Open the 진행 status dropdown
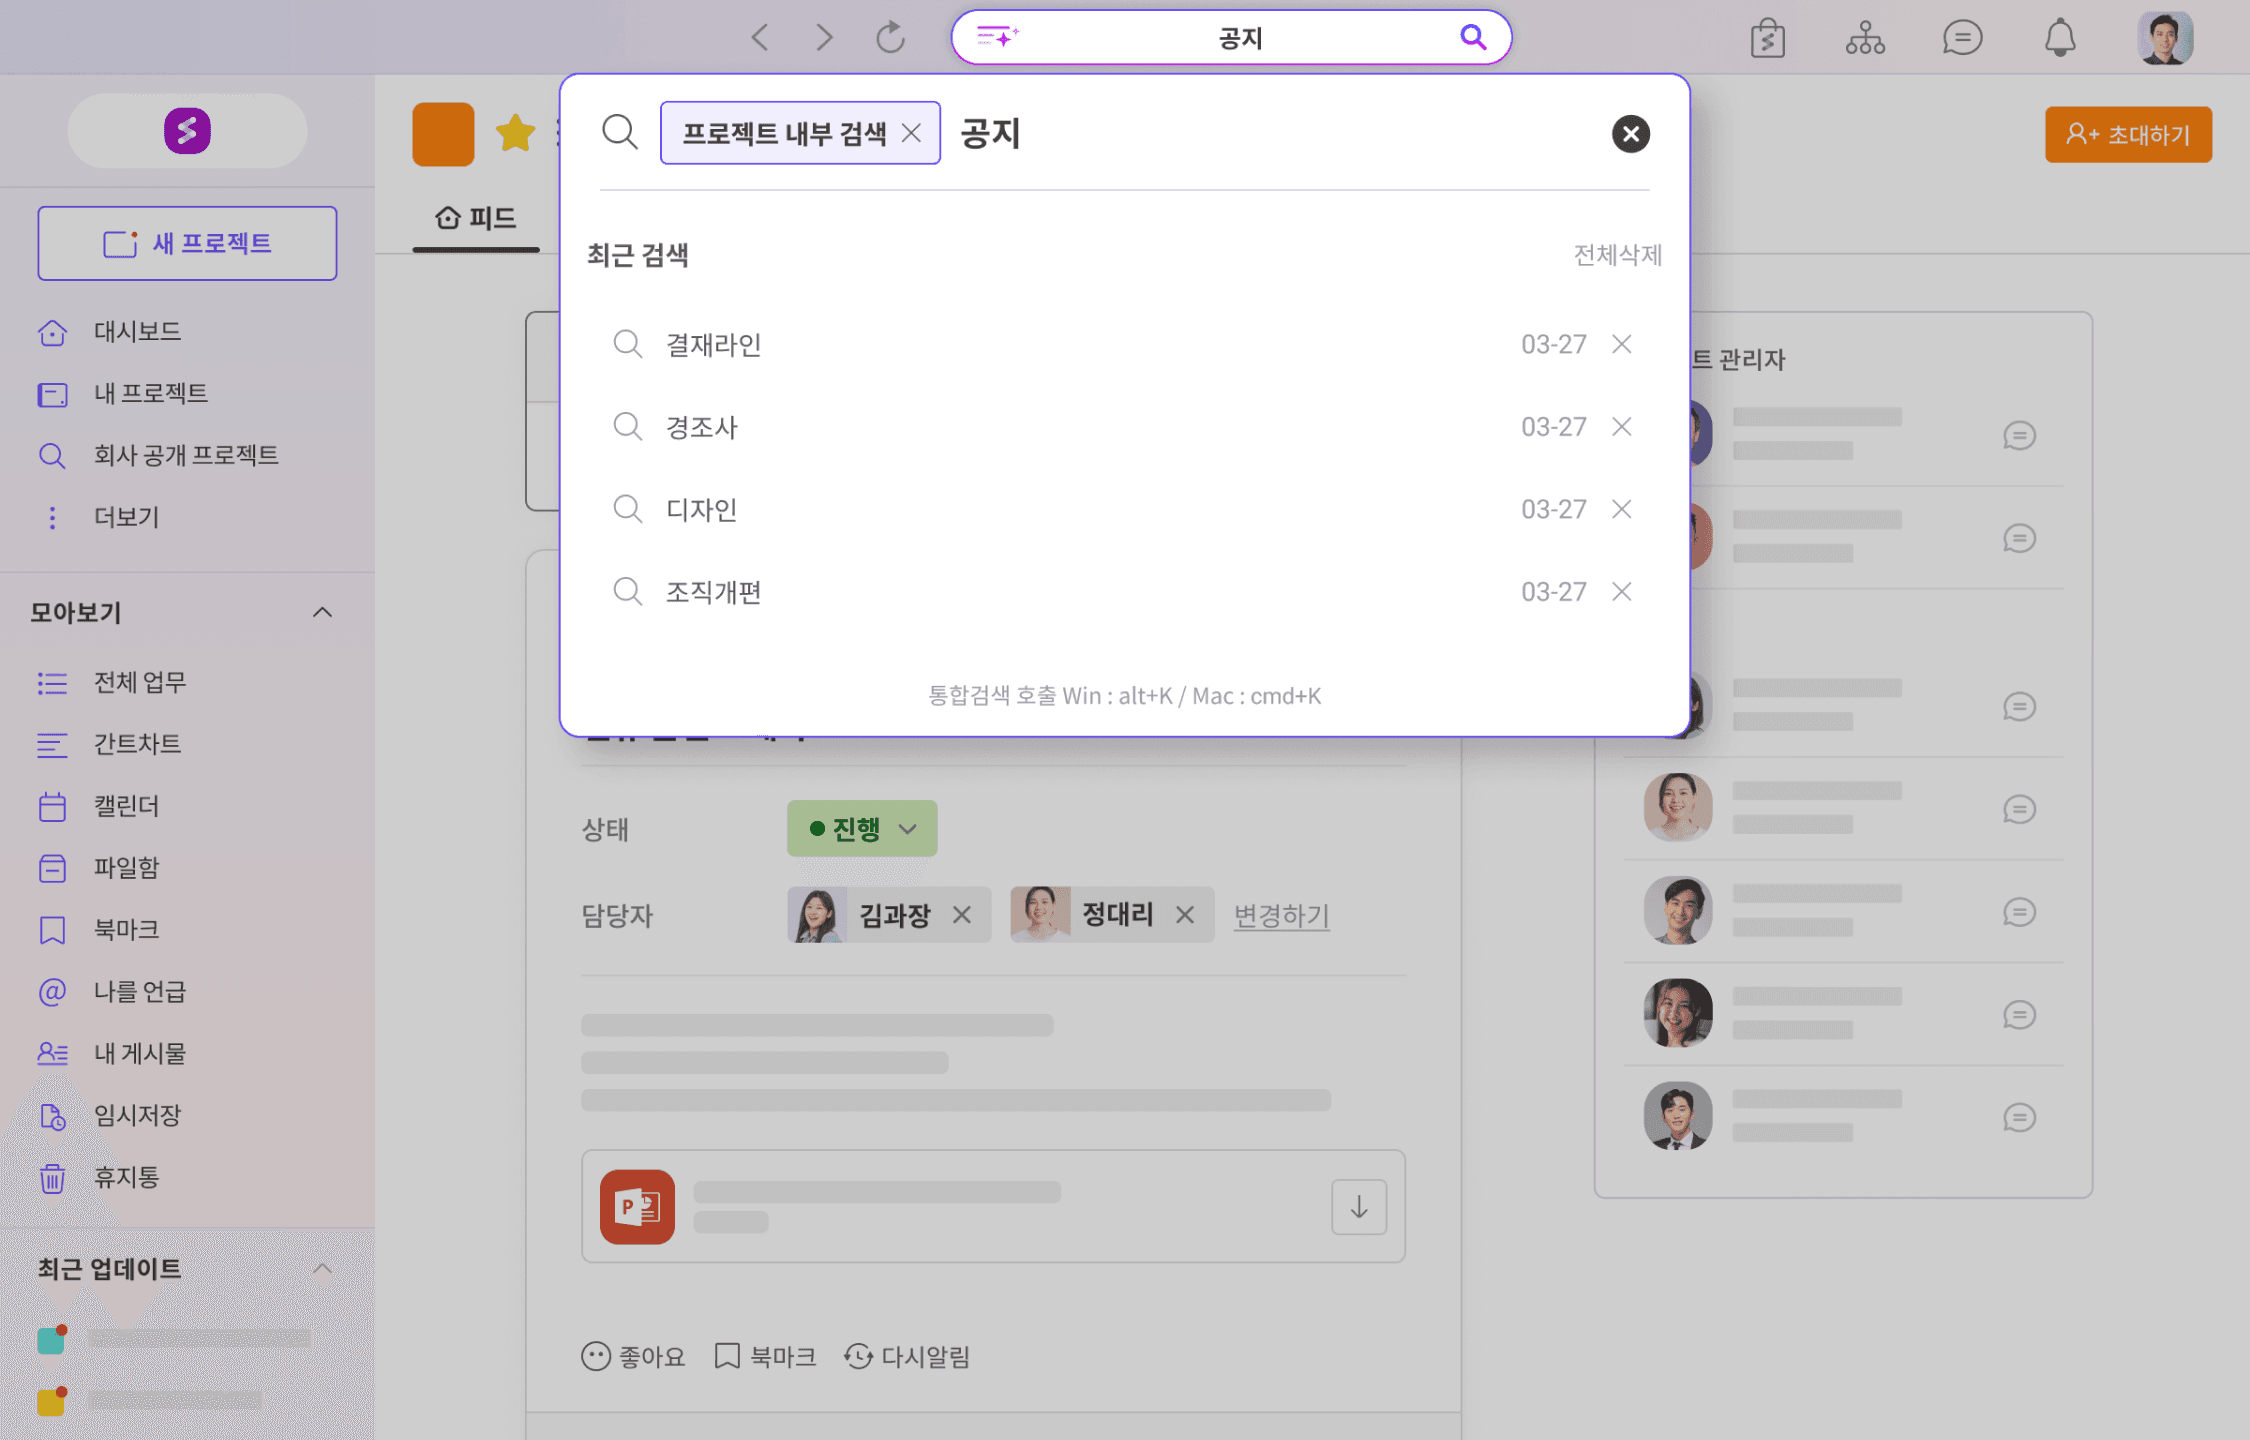This screenshot has height=1440, width=2250. (862, 828)
